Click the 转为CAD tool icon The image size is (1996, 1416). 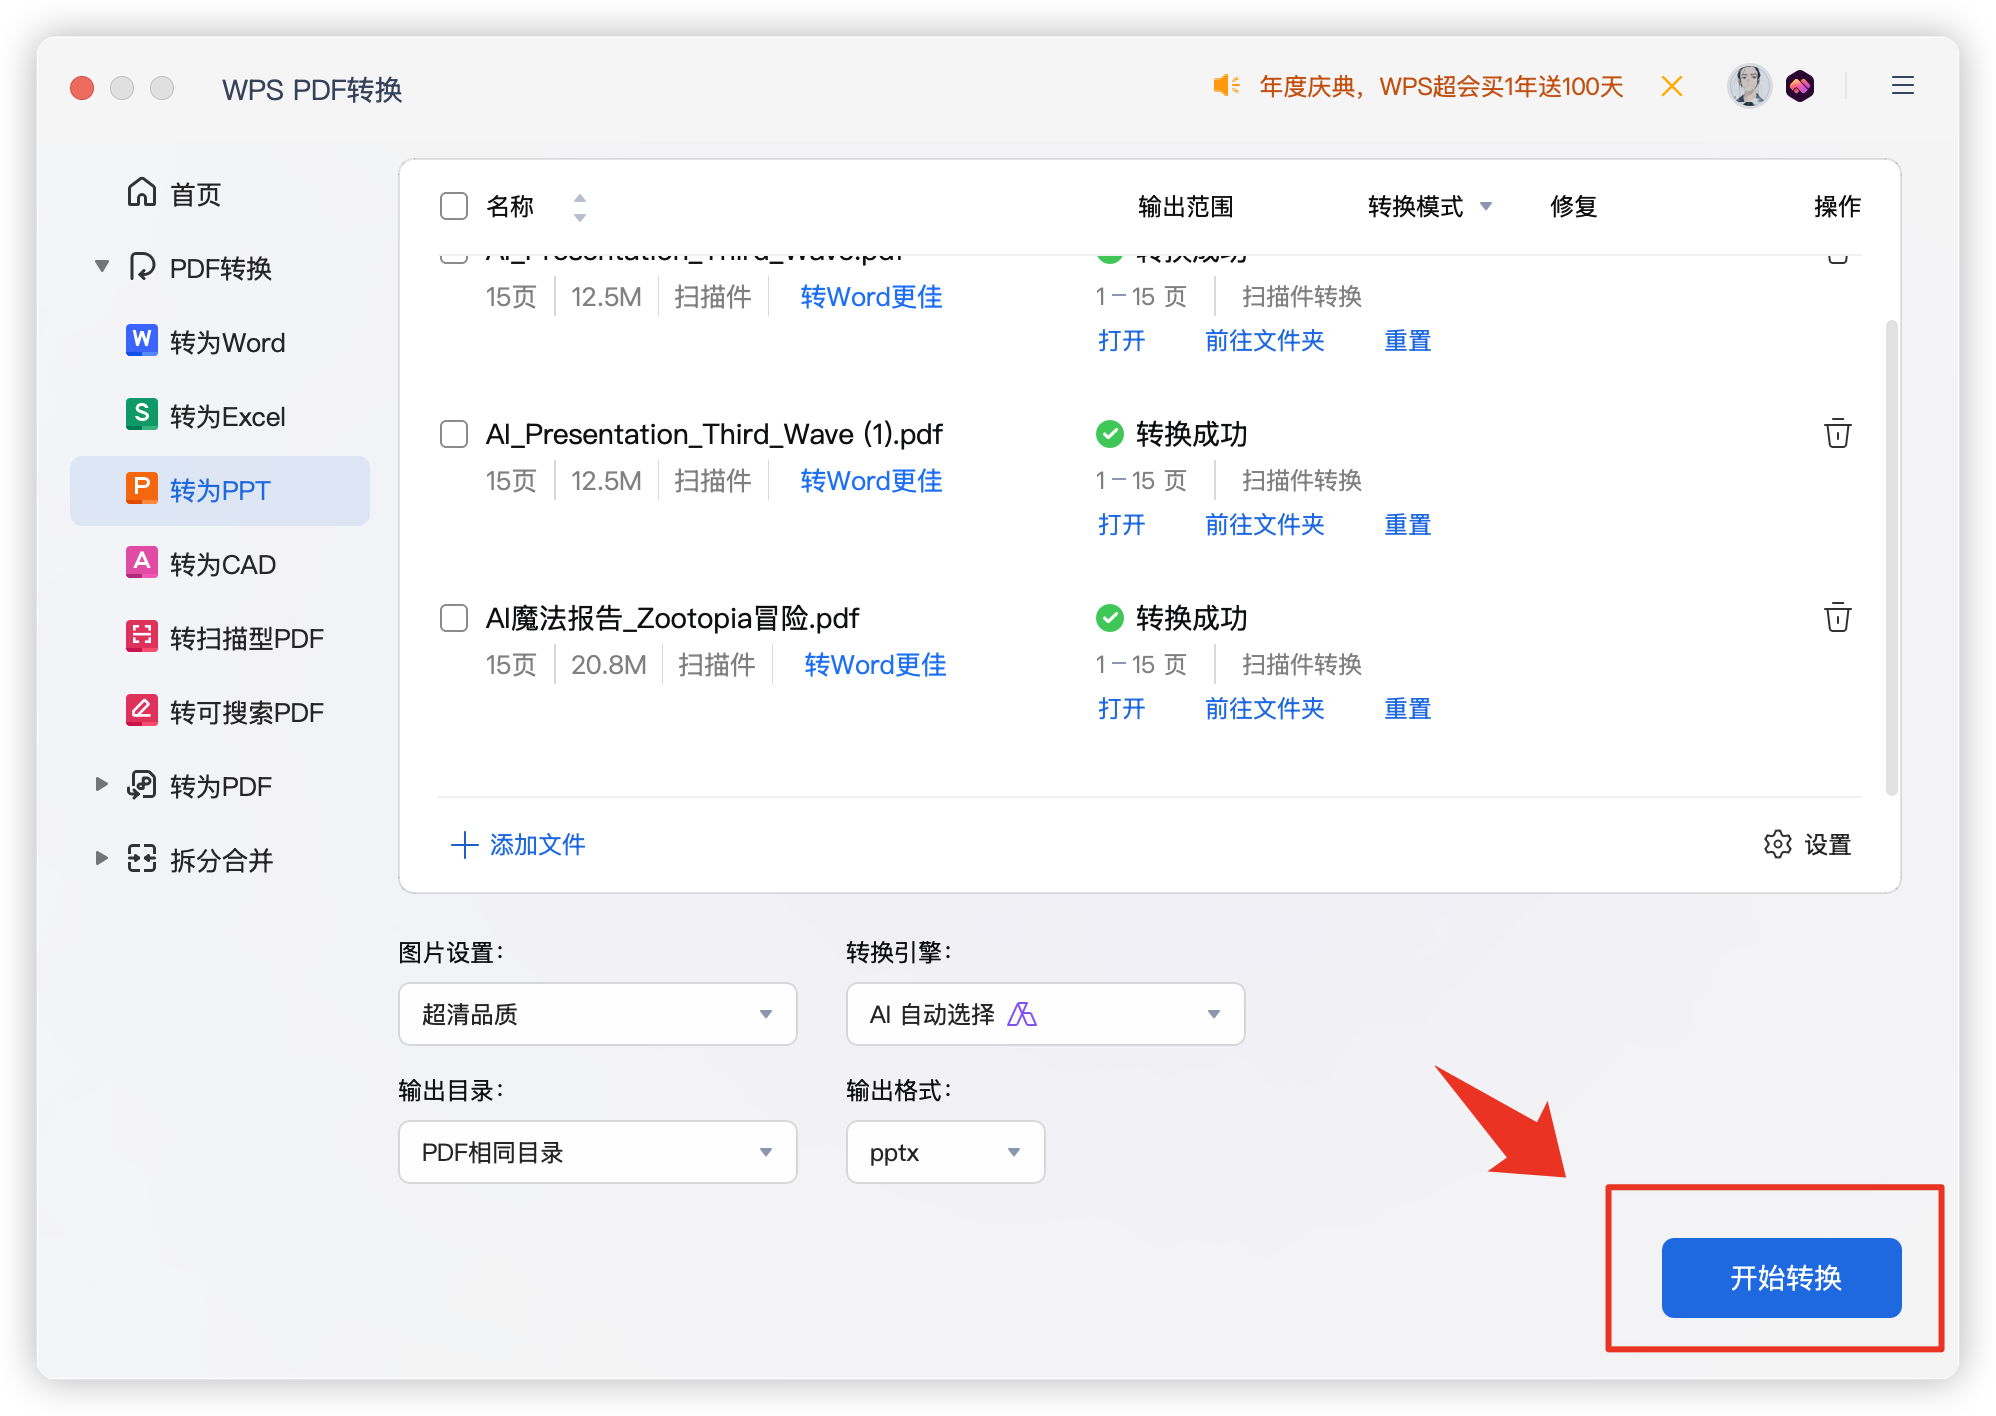point(142,563)
